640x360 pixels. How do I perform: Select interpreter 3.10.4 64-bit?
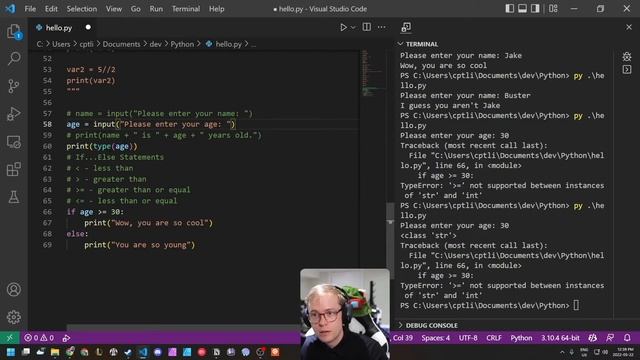[x=560, y=338]
